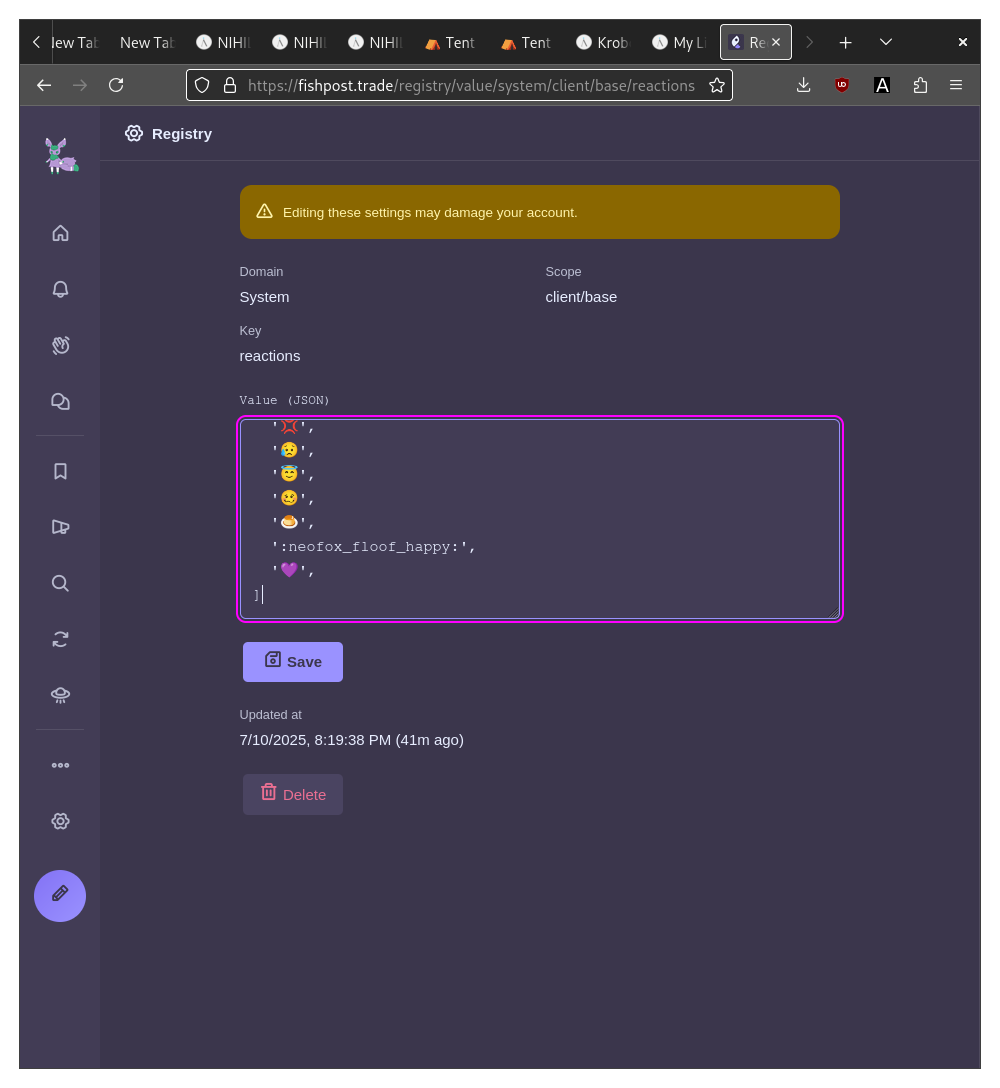Click the black A extension icon

coord(882,85)
